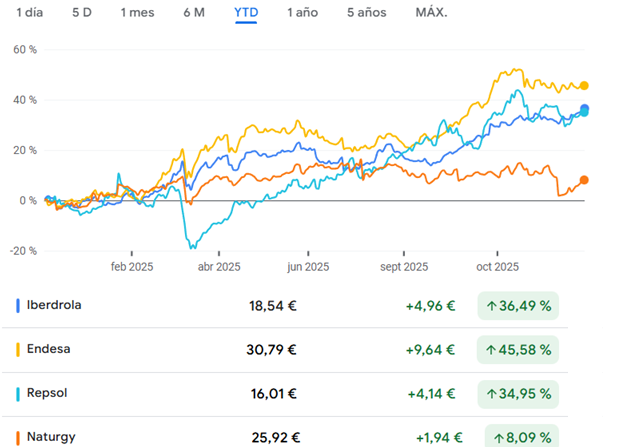Click the Naturgy +8,09 % change badge
Screen dimensions: 618x447
[521, 436]
